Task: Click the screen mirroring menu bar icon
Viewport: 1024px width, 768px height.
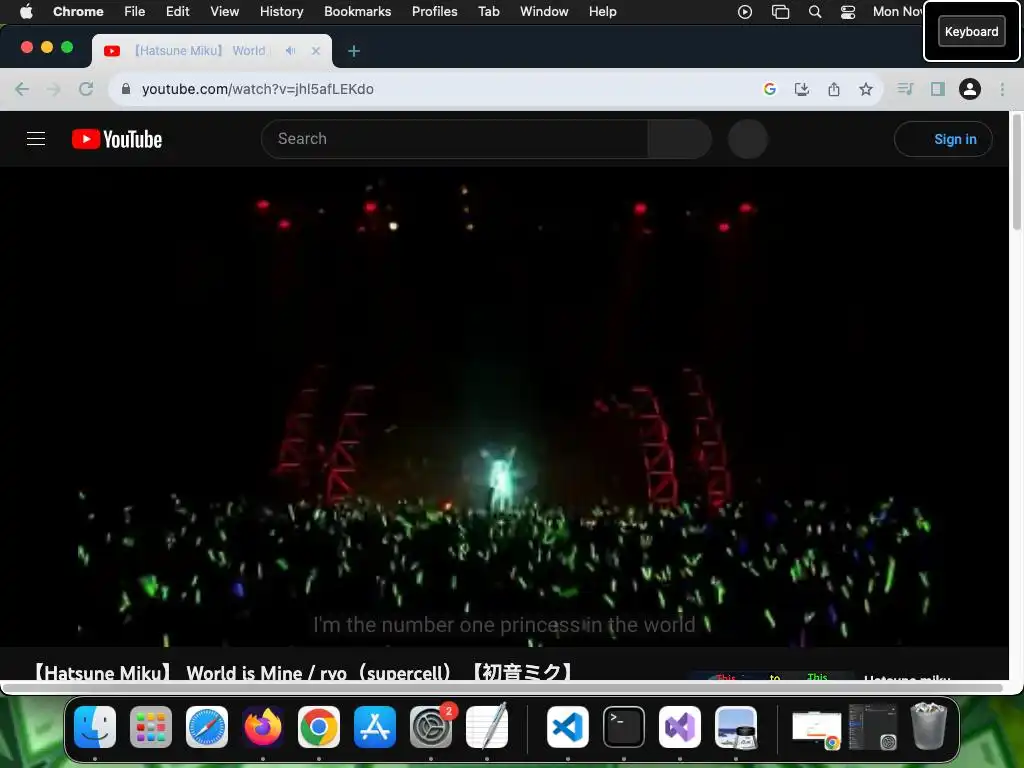Action: coord(780,11)
